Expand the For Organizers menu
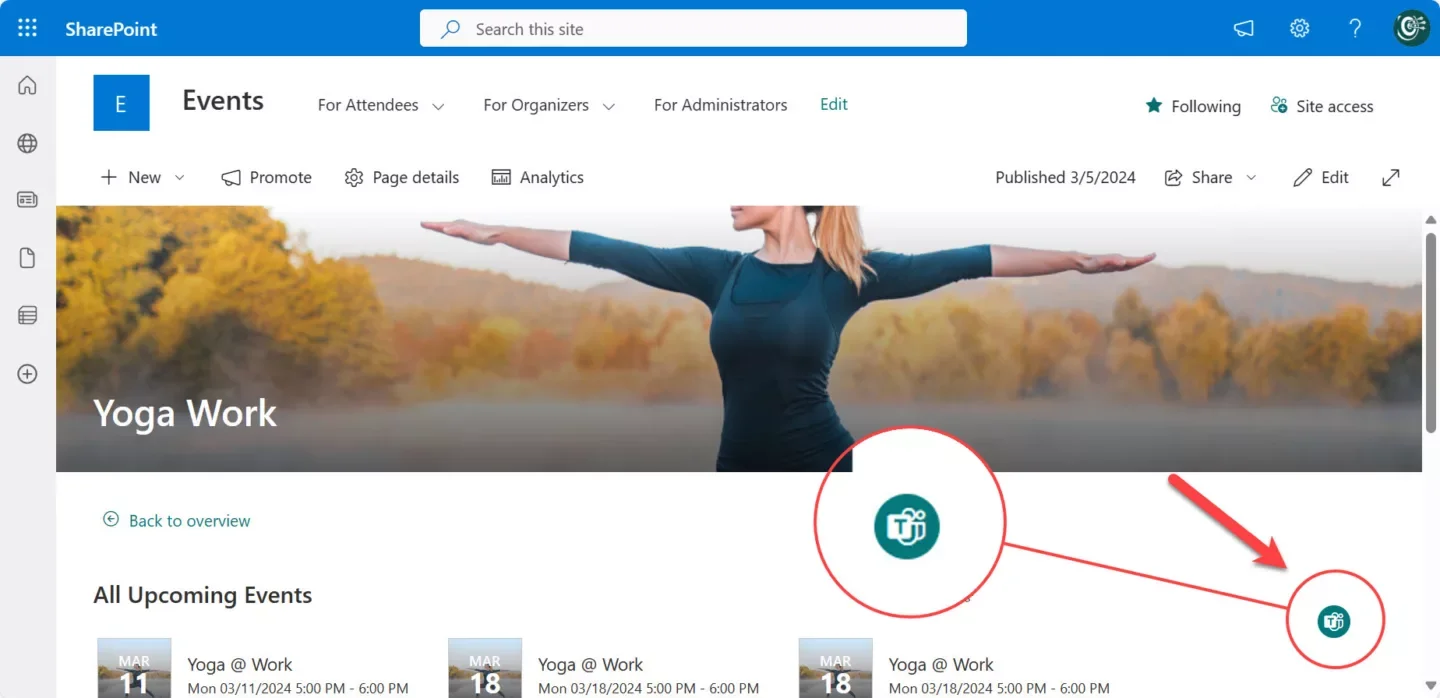 click(x=549, y=105)
